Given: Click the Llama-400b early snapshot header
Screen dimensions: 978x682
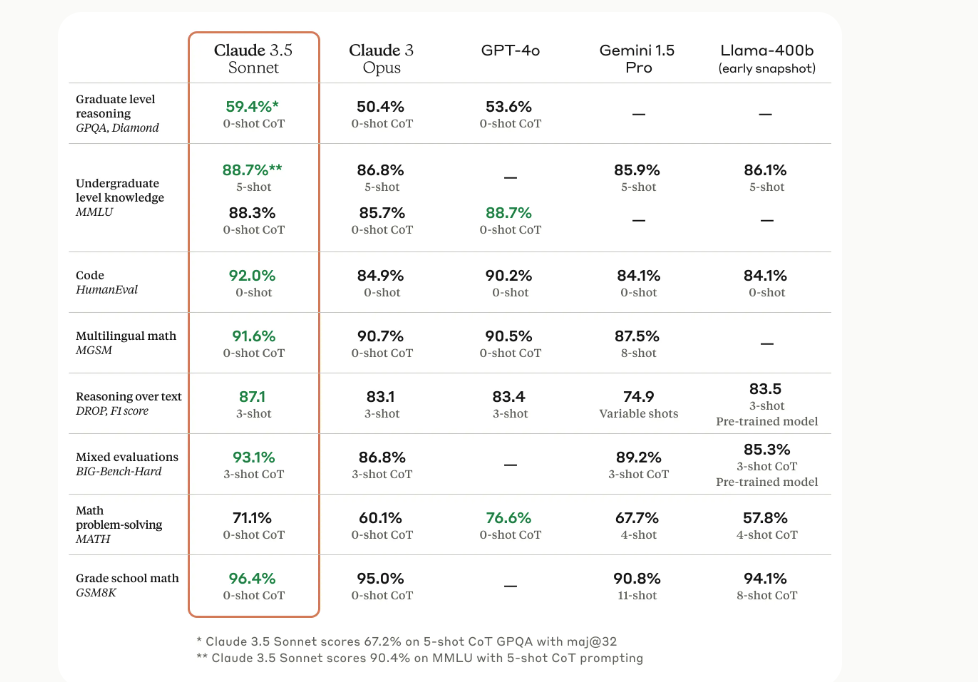Looking at the screenshot, I should point(766,58).
